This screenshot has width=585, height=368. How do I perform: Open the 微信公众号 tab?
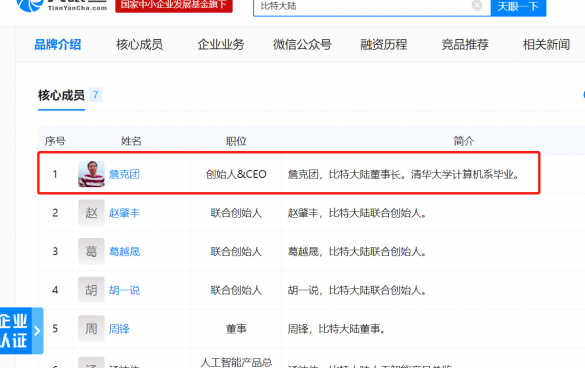coord(302,45)
